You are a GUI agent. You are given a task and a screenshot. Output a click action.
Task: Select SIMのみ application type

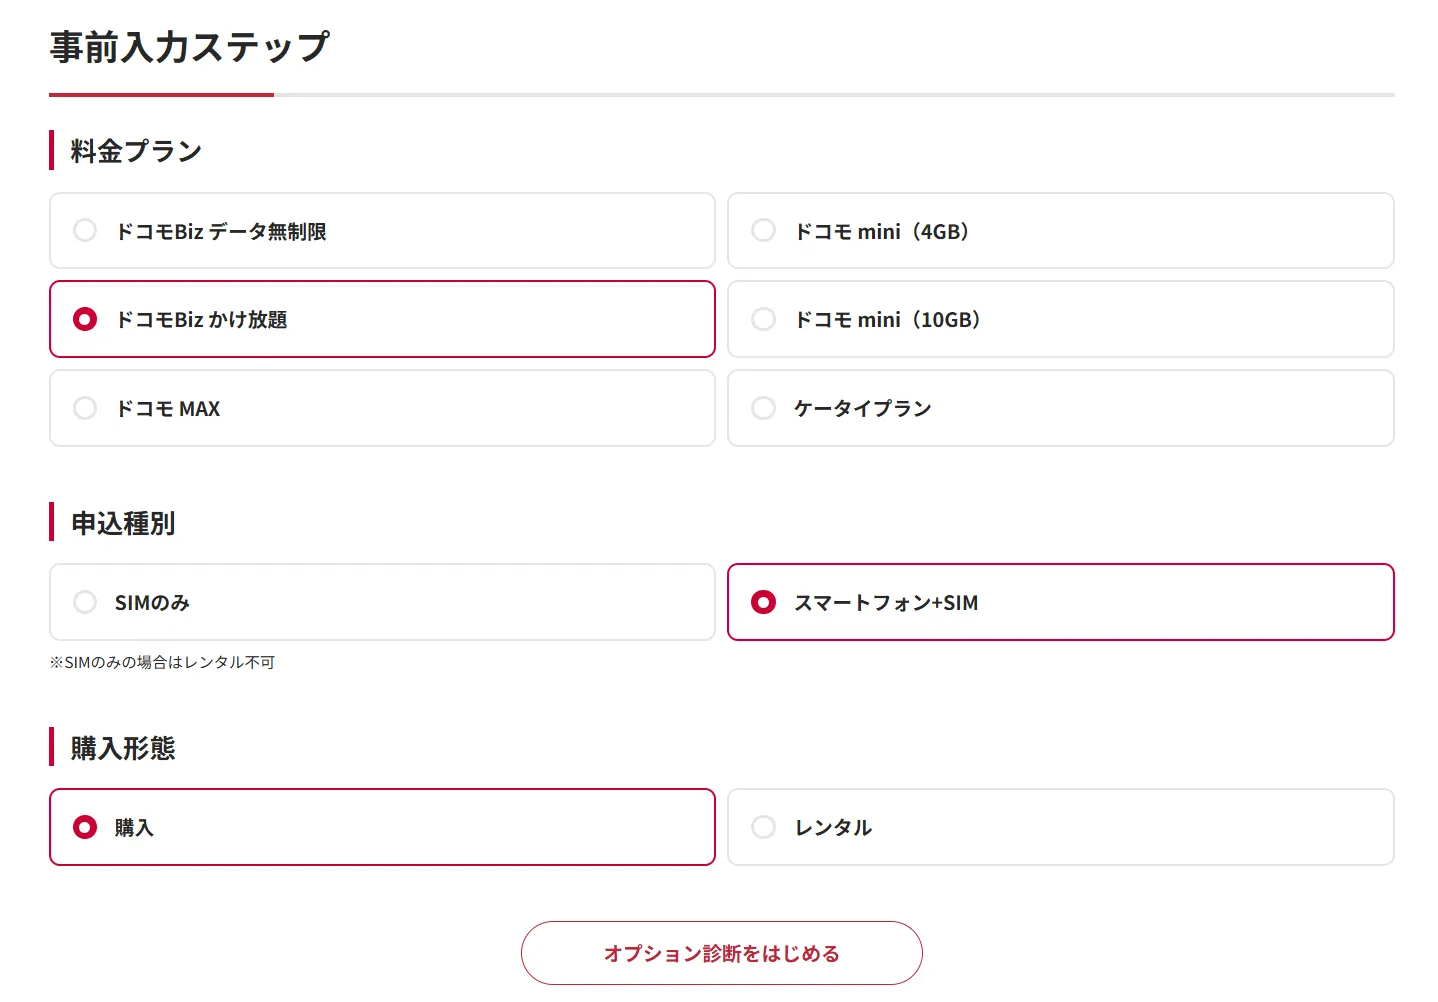tap(381, 602)
